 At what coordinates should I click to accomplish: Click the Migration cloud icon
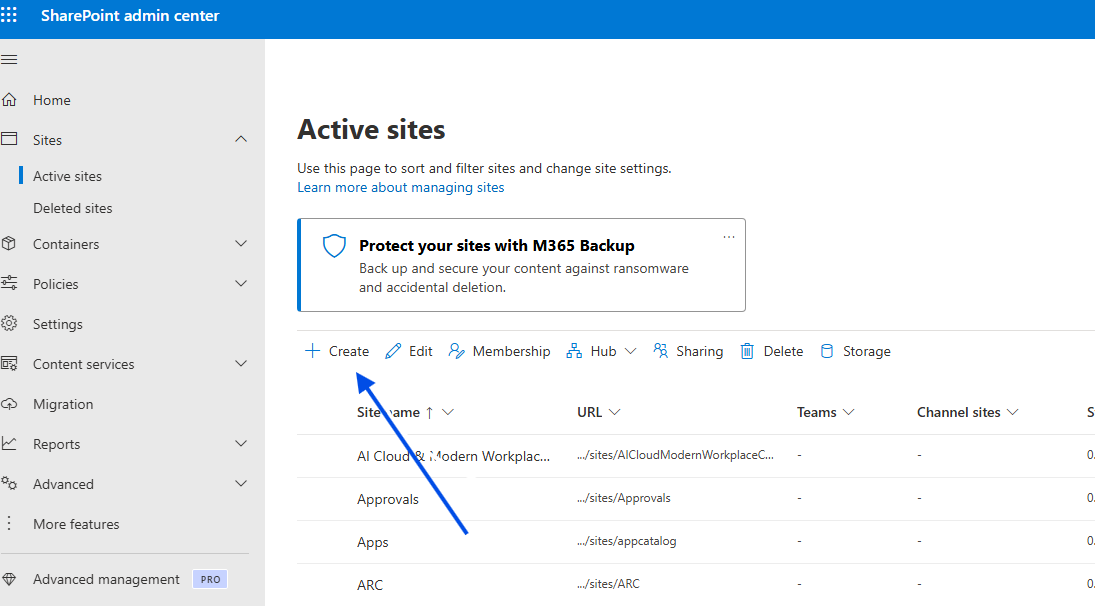pos(10,404)
